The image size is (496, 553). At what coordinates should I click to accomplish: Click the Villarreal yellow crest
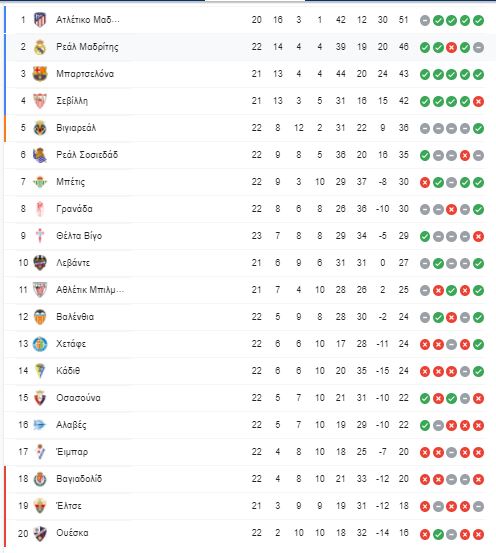pos(40,128)
